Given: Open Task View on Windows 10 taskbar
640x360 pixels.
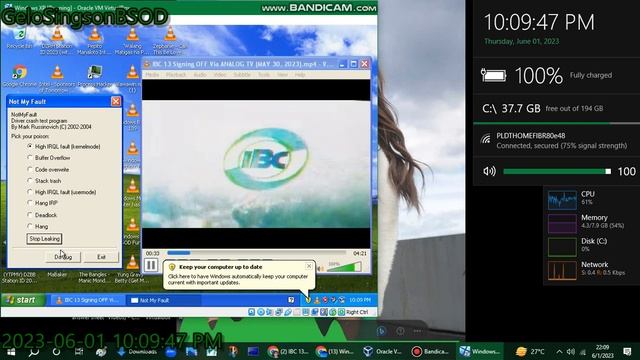Looking at the screenshot, I should (x=79, y=351).
